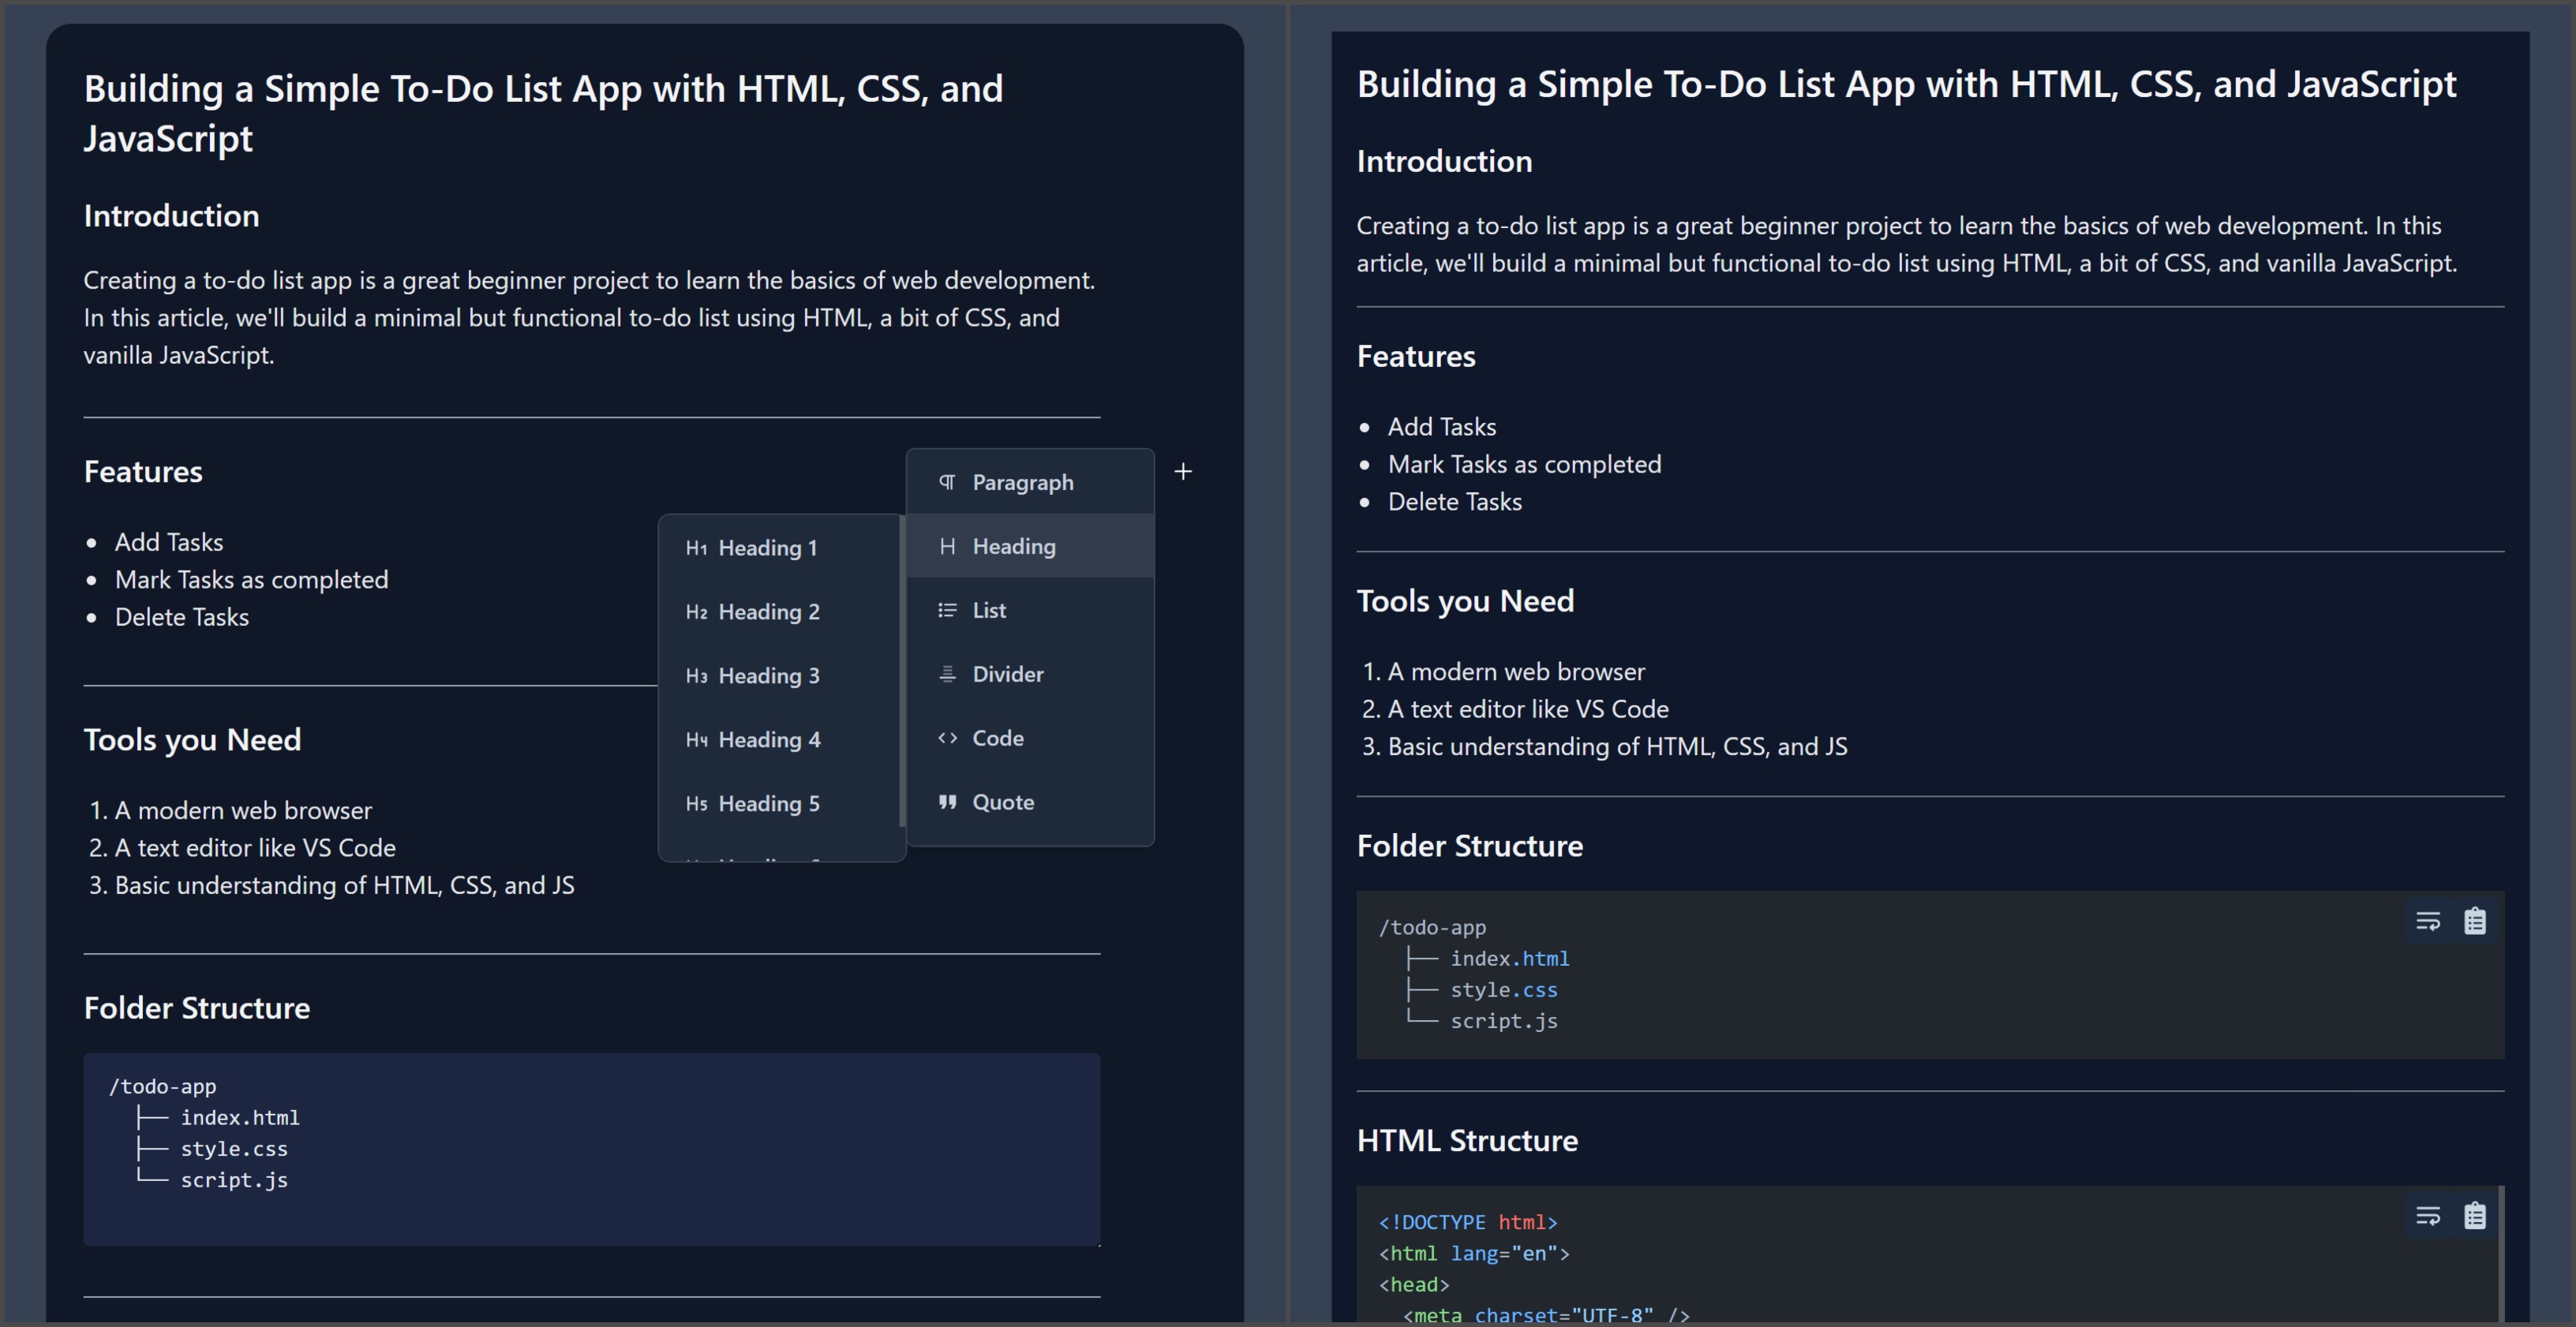Screen dimensions: 2576x1327
Task: Click 'A modern web browser' in editor
Action: tap(243, 810)
